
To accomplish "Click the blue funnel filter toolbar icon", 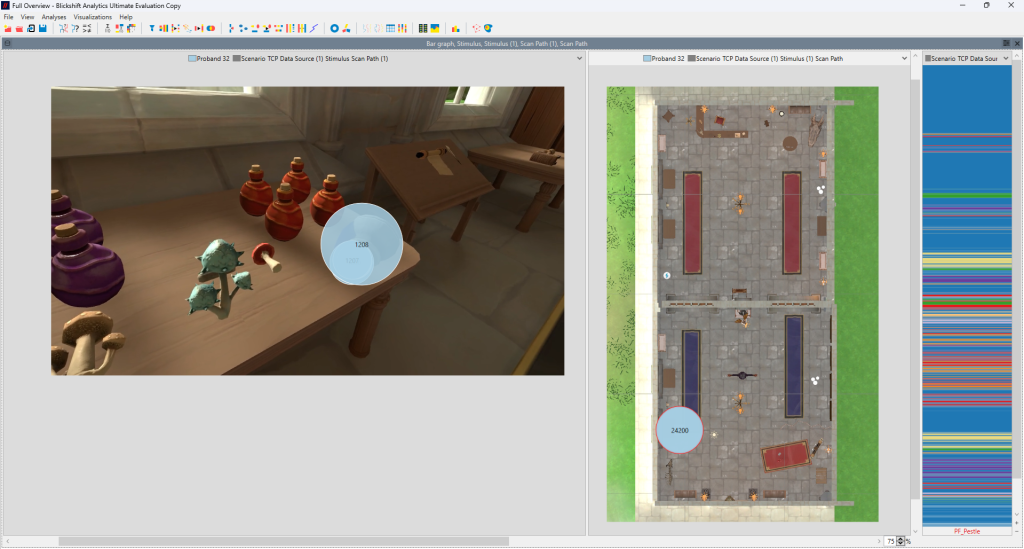I will click(152, 28).
